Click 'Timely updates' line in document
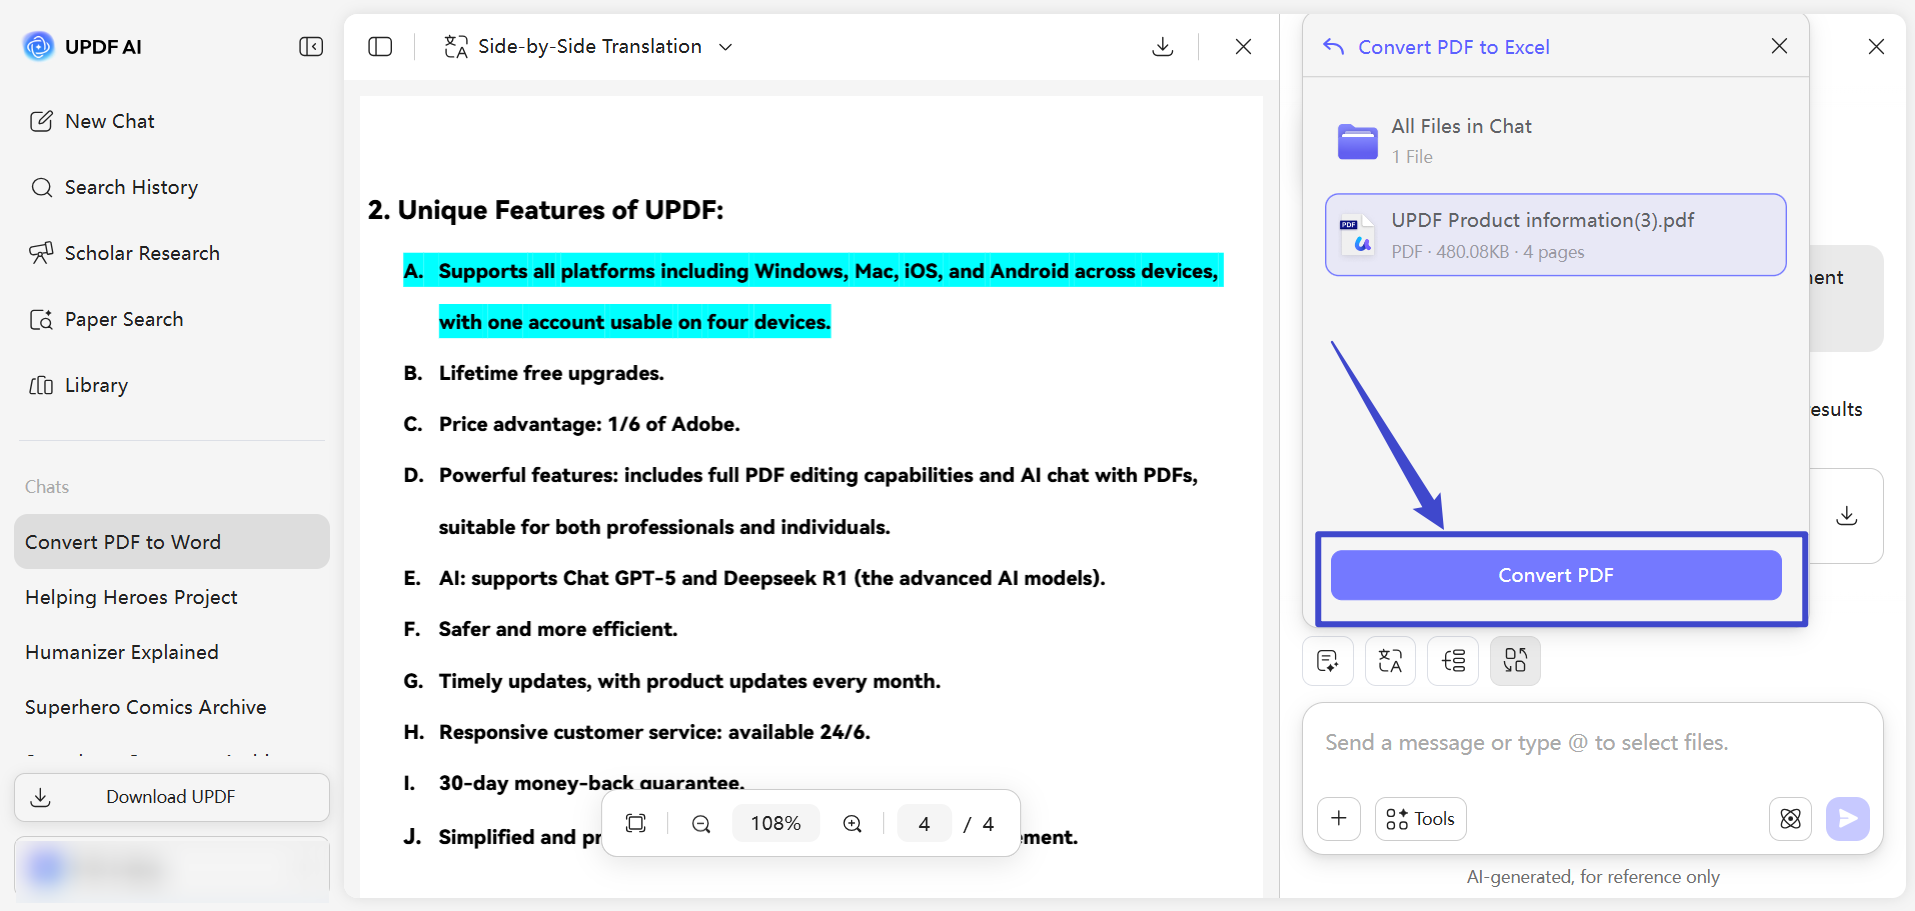This screenshot has height=911, width=1915. 689,681
